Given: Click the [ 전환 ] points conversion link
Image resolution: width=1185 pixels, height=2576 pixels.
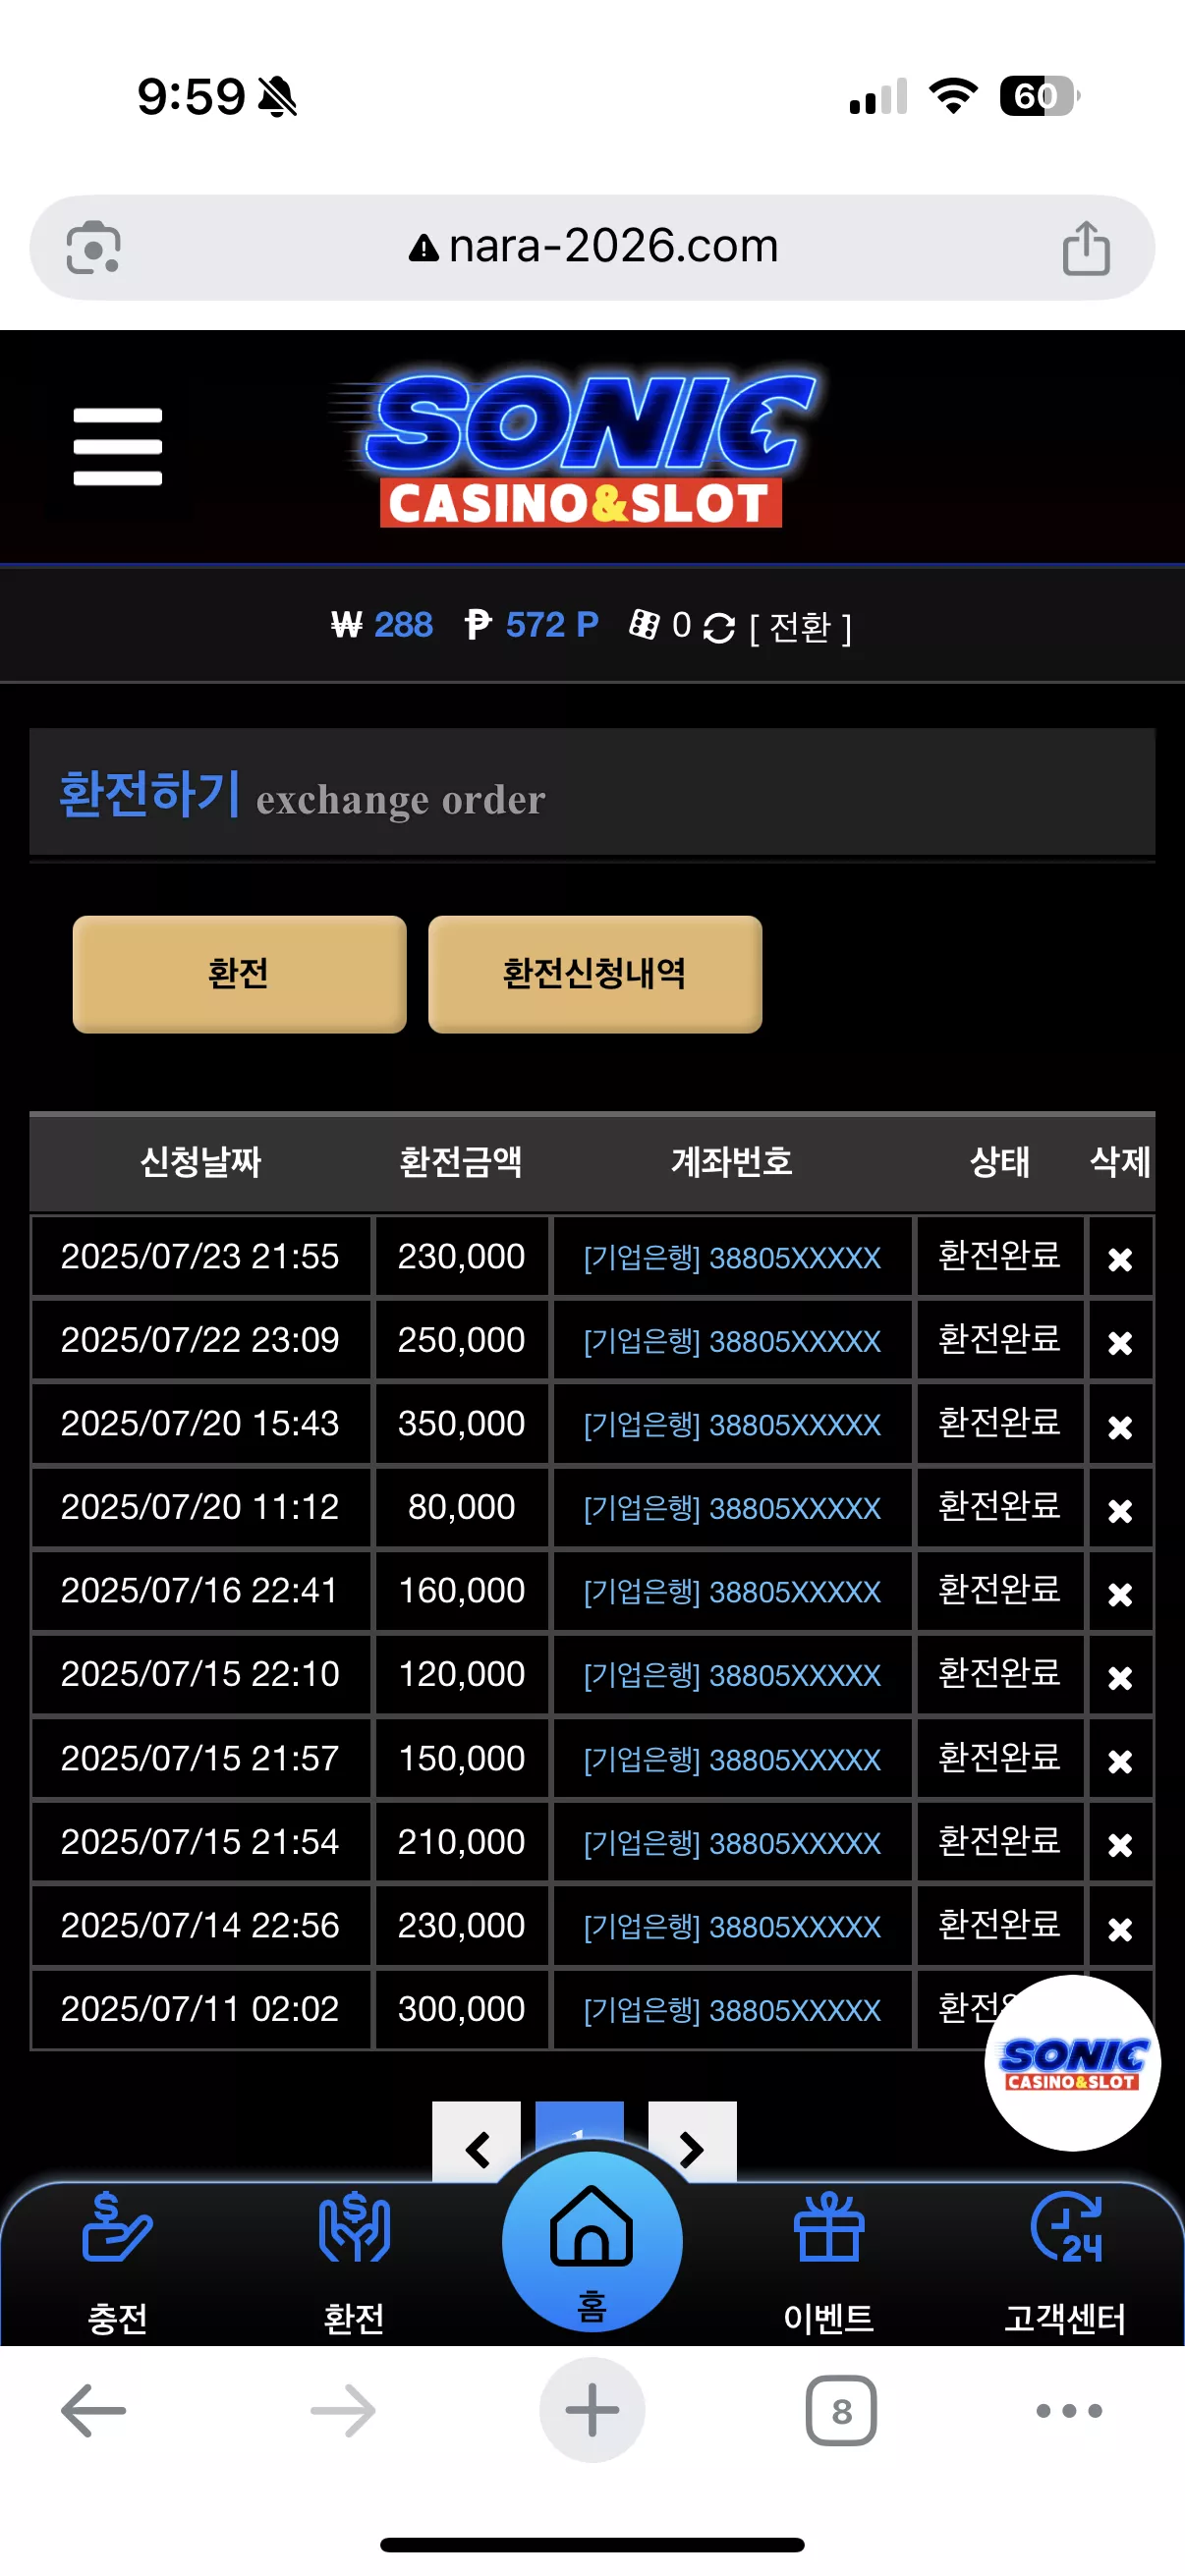Looking at the screenshot, I should tap(800, 628).
